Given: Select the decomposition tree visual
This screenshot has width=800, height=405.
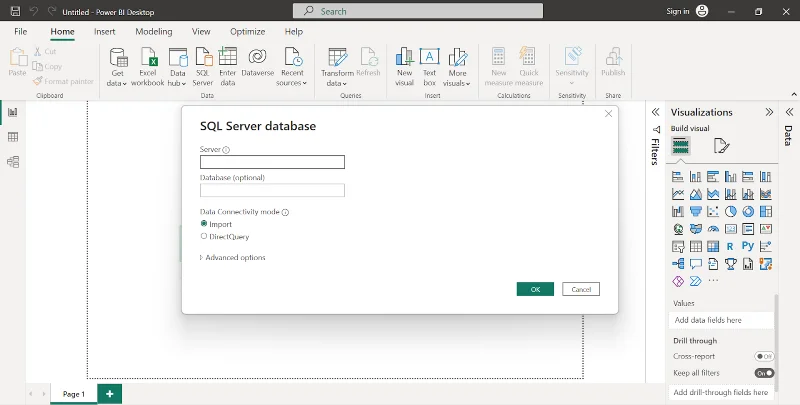Looking at the screenshot, I should [x=678, y=264].
